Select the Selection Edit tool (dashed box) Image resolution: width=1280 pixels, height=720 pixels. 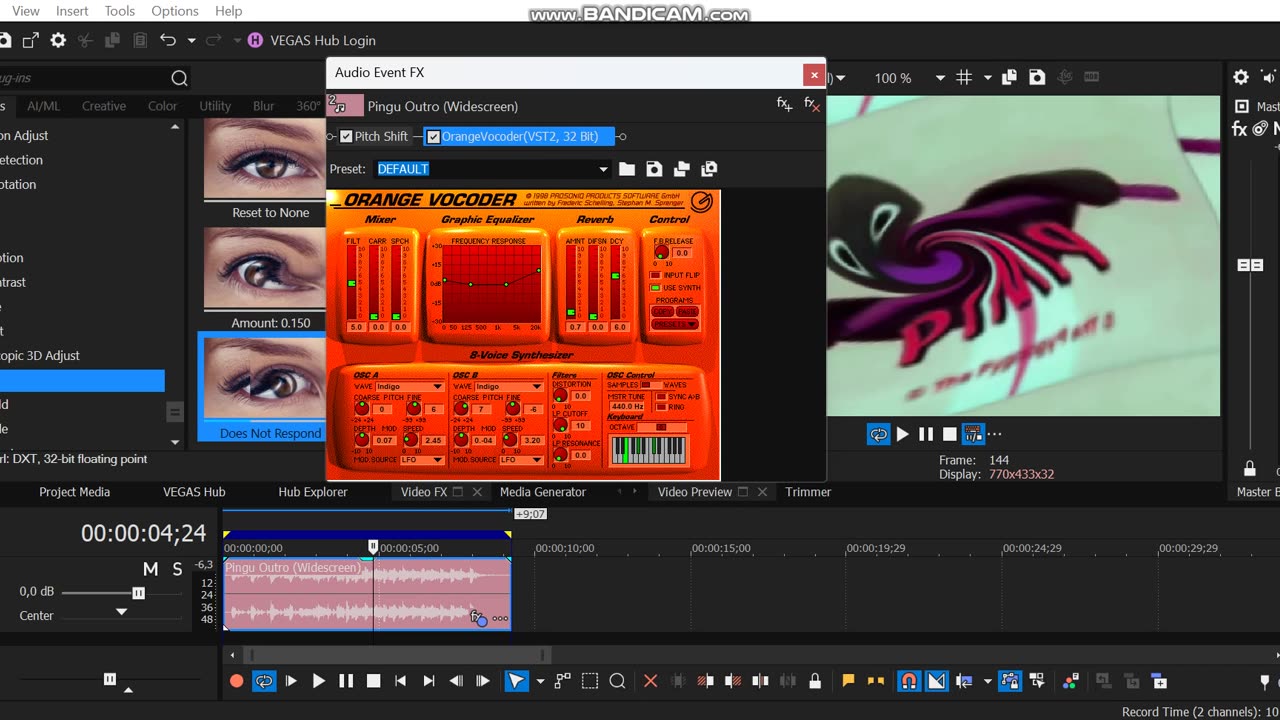pos(590,681)
